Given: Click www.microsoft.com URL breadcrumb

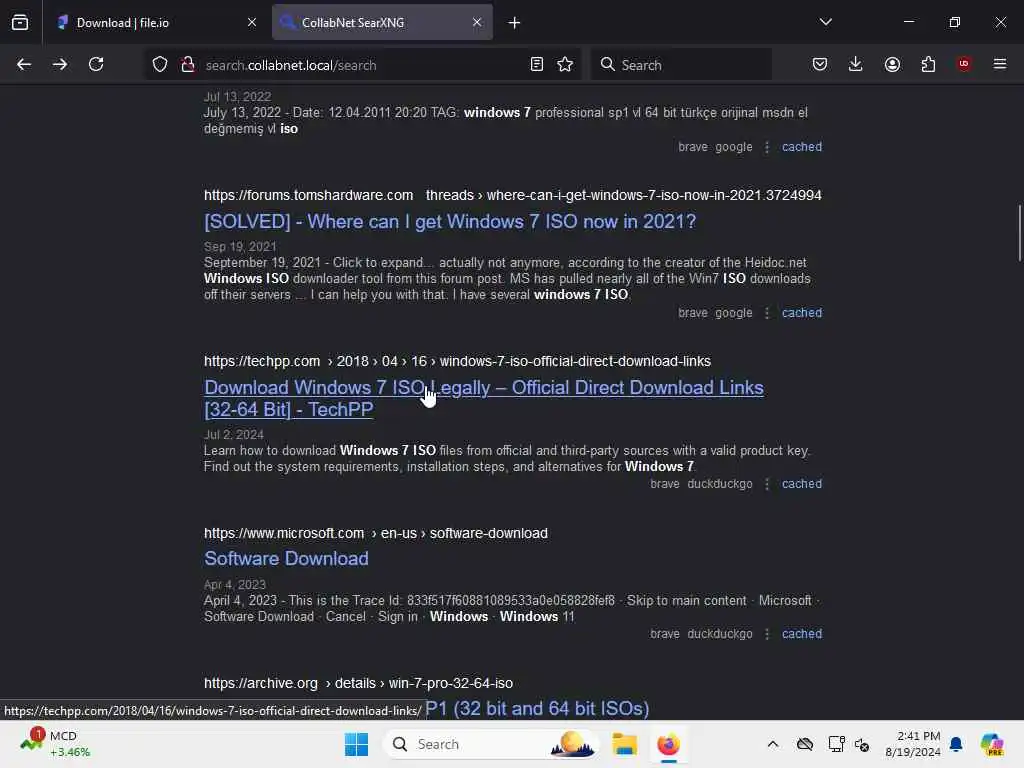Looking at the screenshot, I should pos(376,533).
